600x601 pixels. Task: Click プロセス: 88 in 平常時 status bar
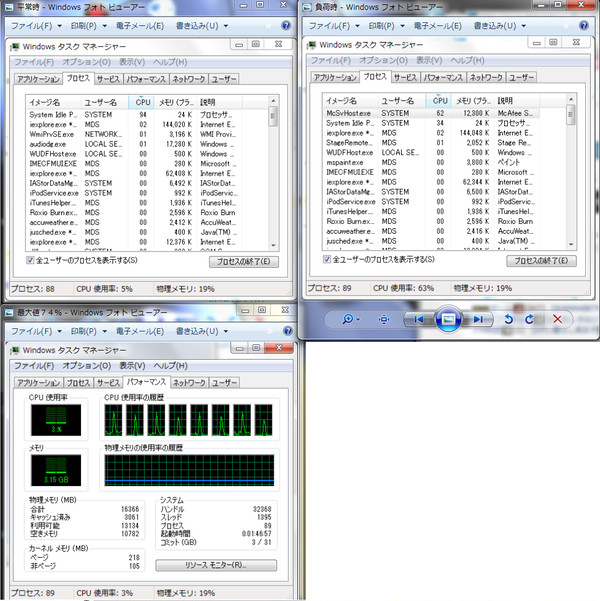[33, 289]
